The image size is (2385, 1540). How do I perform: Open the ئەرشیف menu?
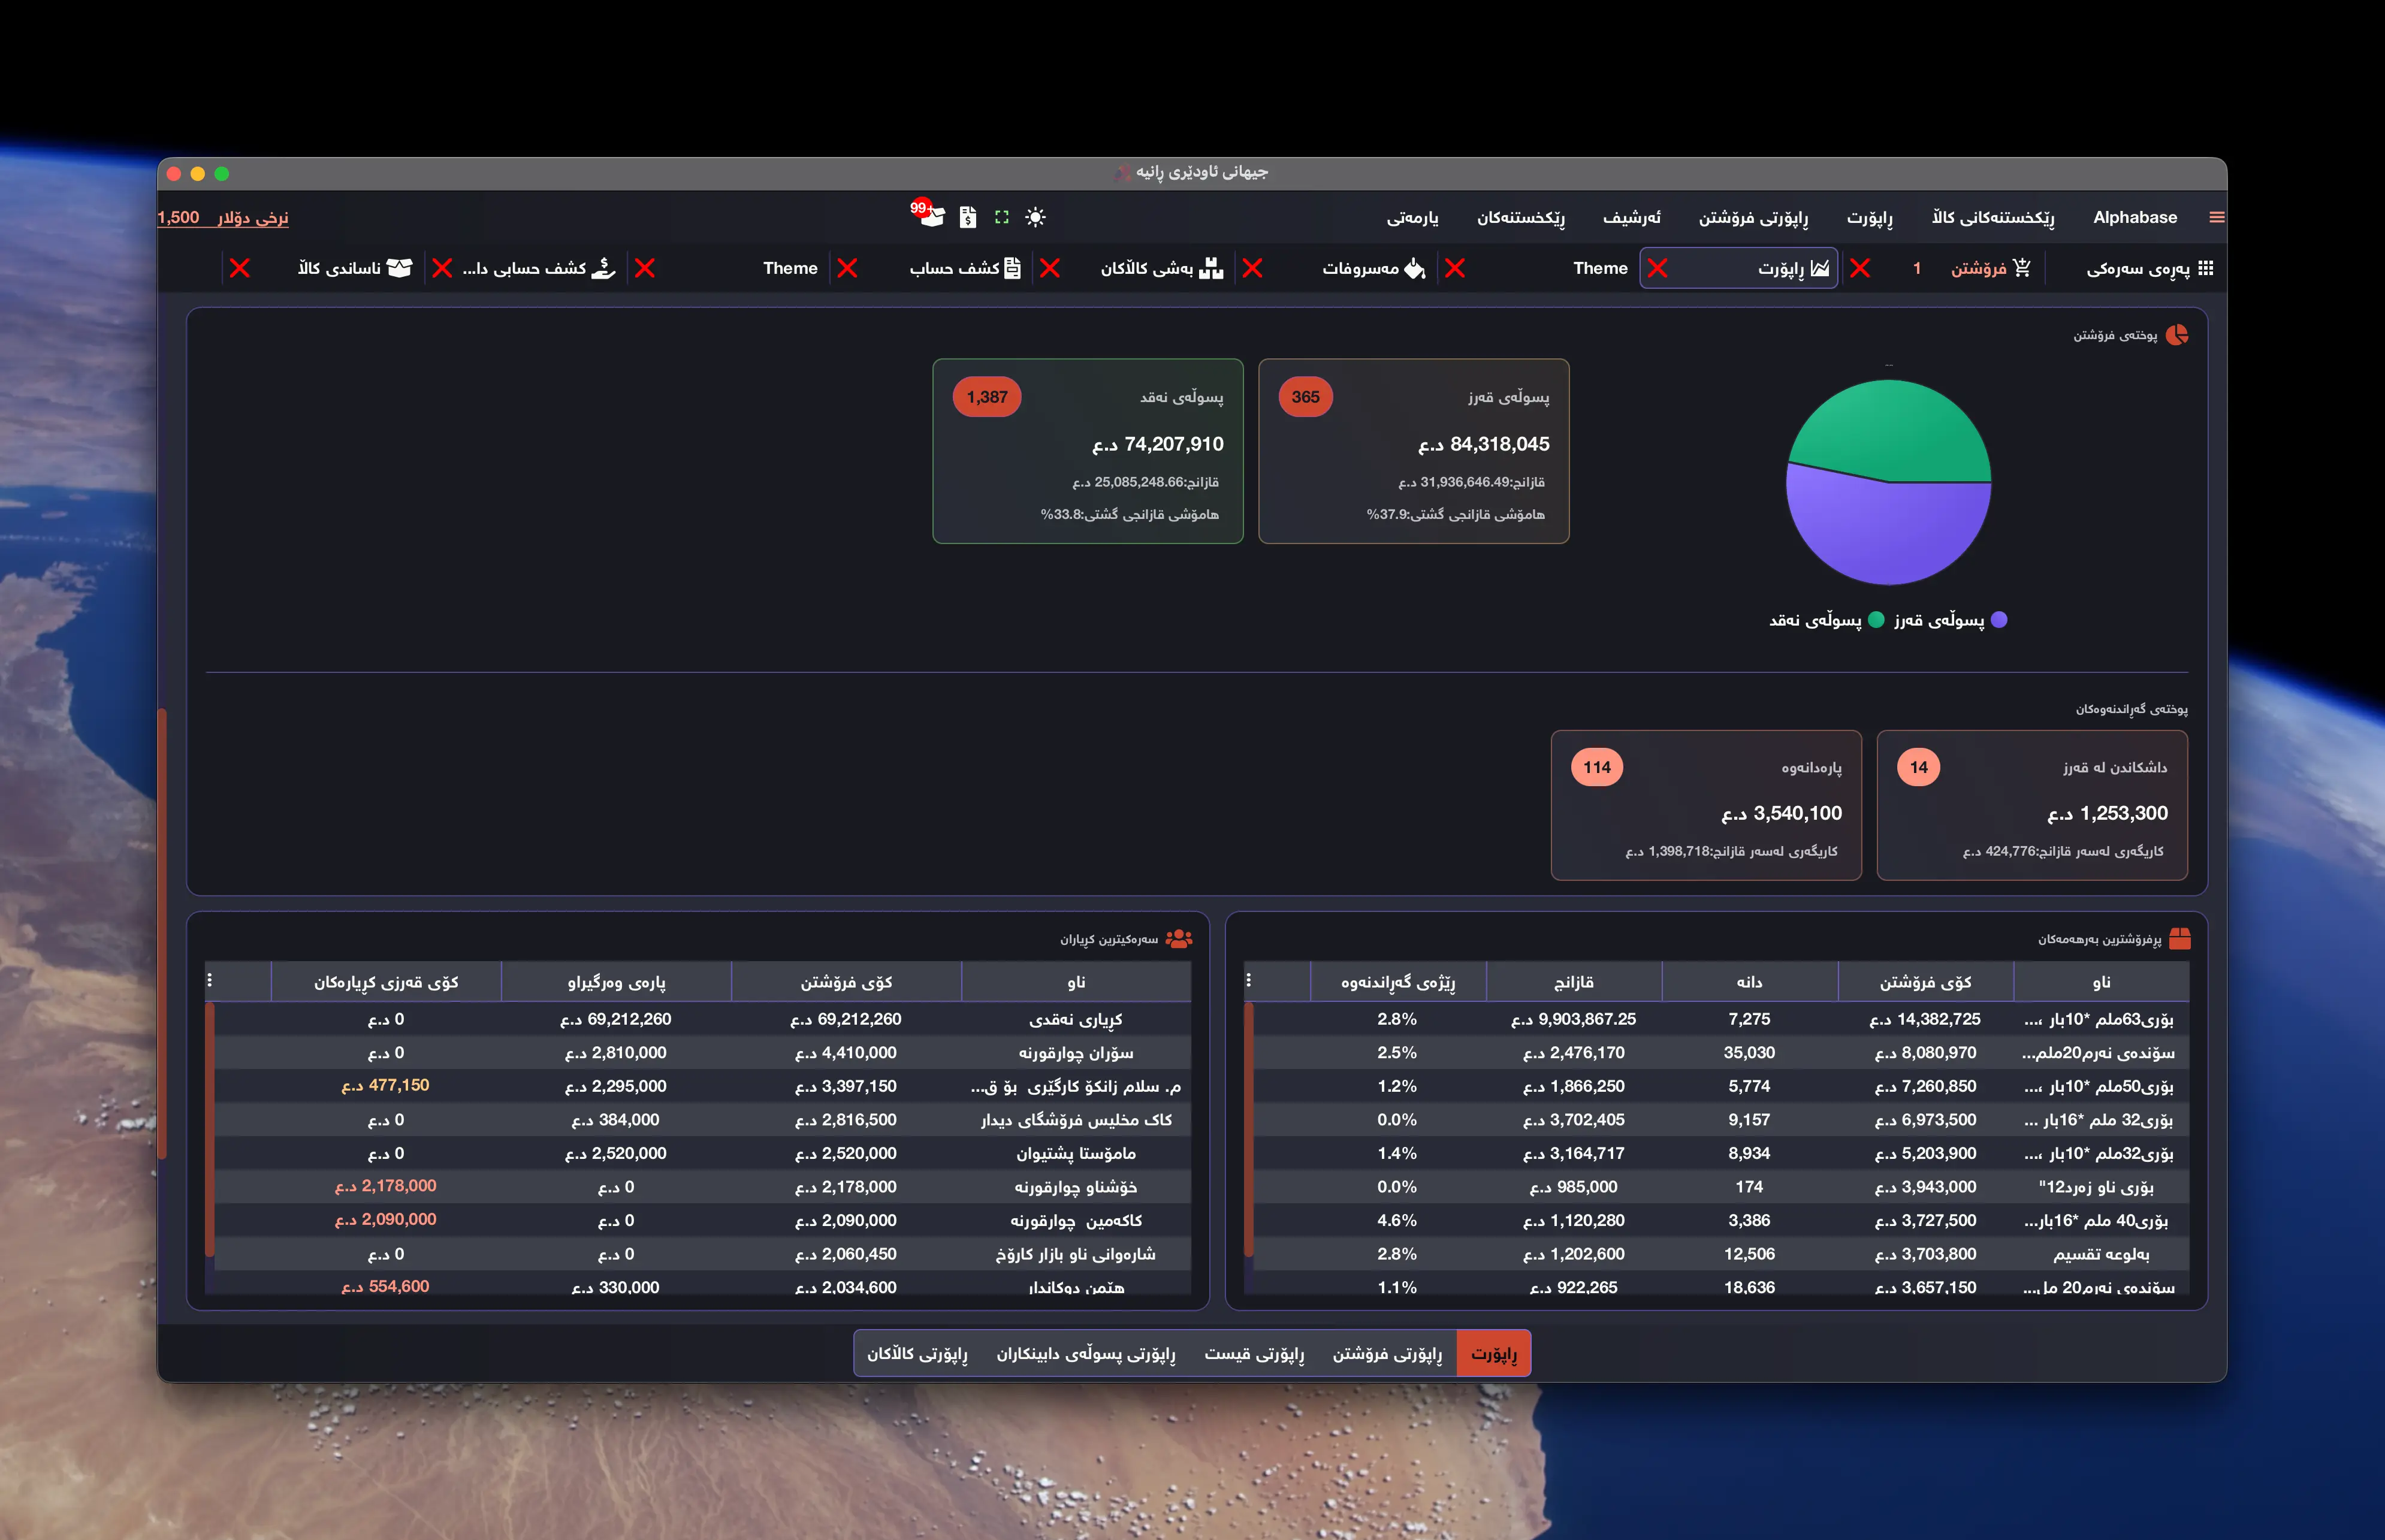click(x=1632, y=217)
